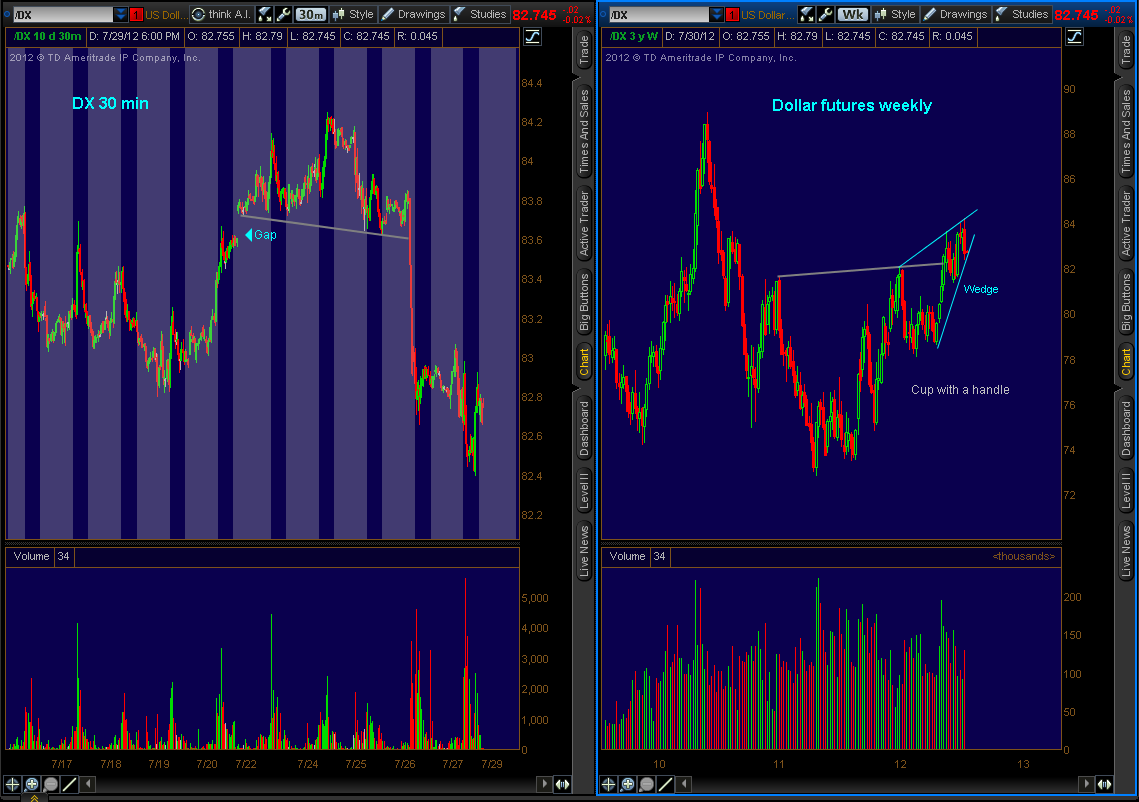Toggle time-axis expand button at left chart bottom-right
The image size is (1139, 802).
563,784
